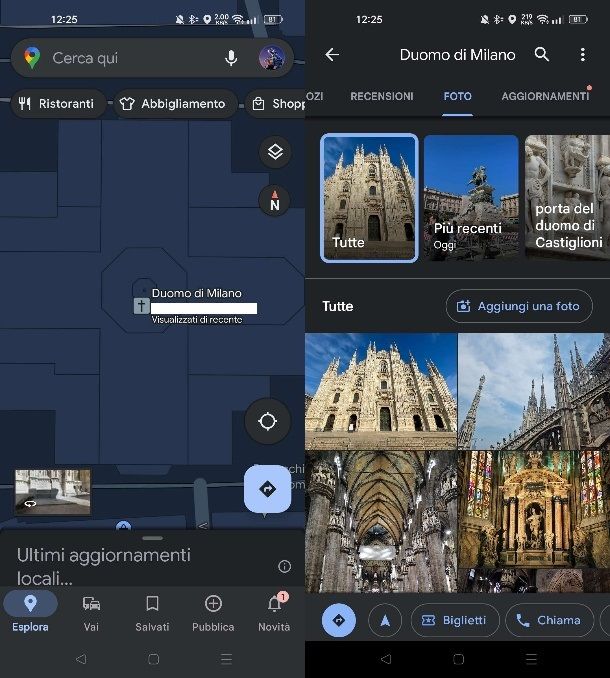This screenshot has height=678, width=610.
Task: Tap the blue directions button on map
Action: (268, 489)
